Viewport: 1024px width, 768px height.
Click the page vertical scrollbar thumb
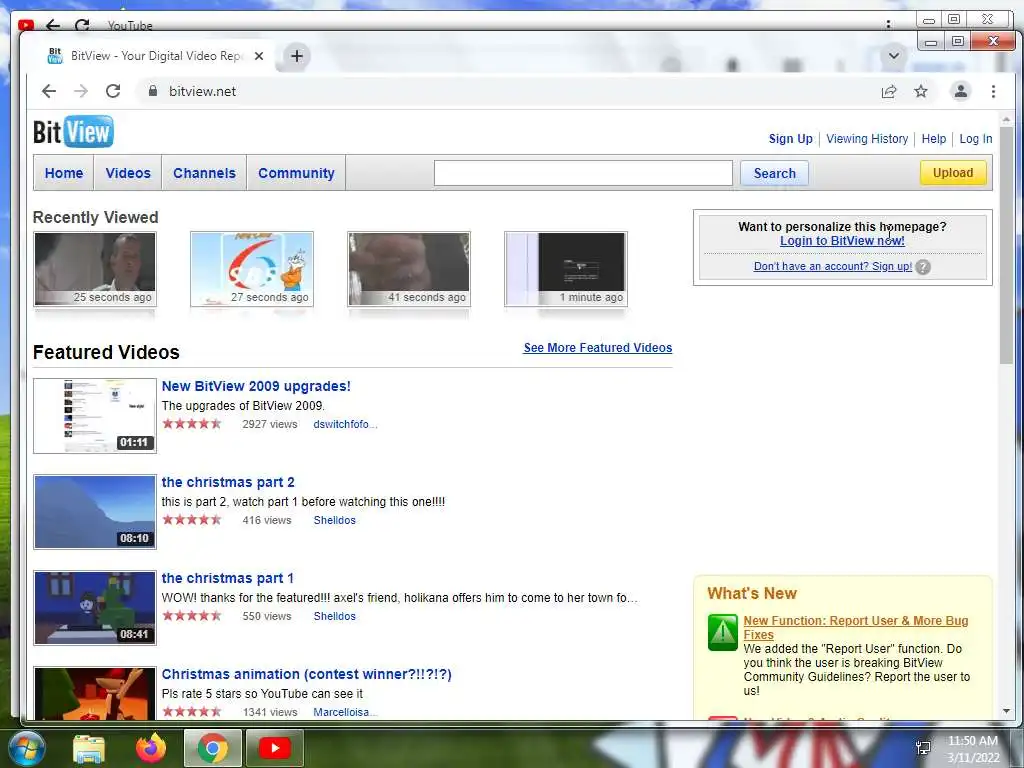pos(1006,245)
